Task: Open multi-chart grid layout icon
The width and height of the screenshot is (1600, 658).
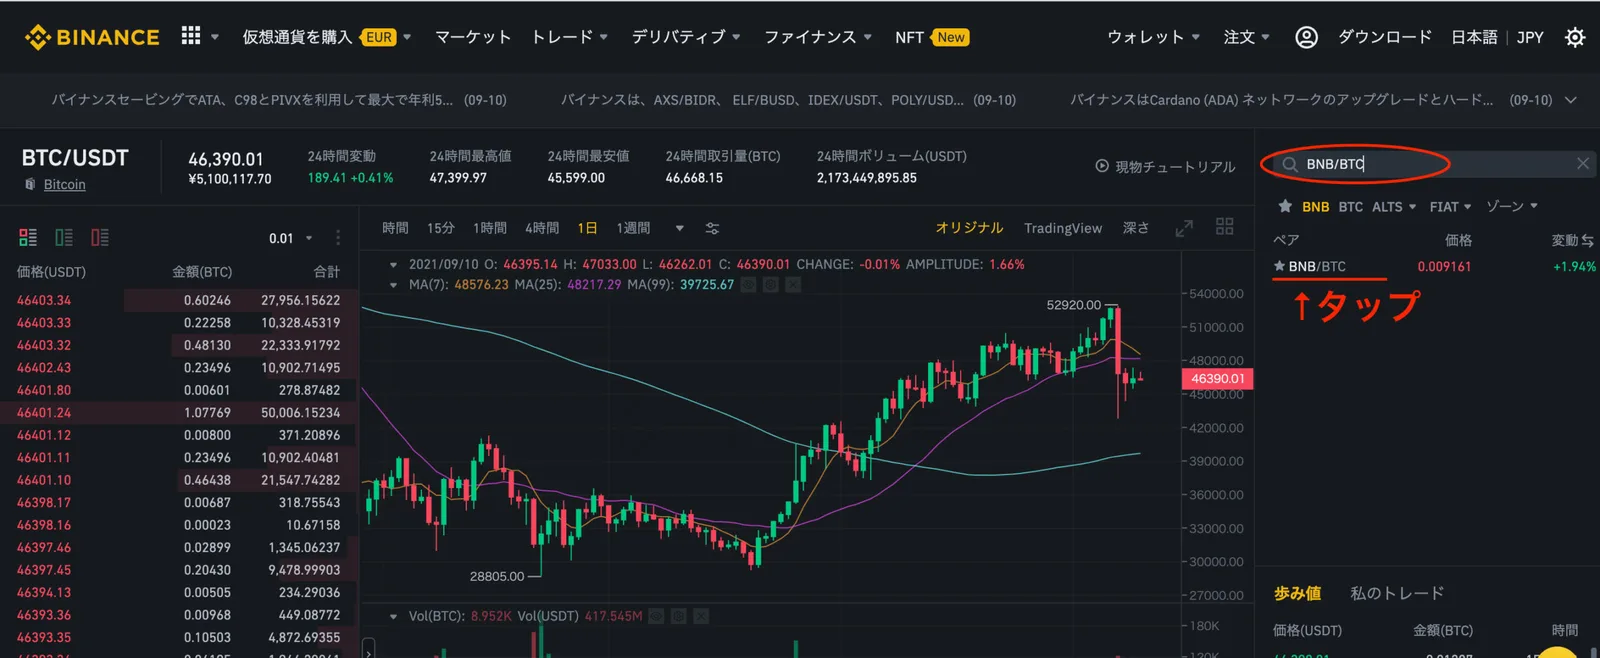Action: point(1224,227)
